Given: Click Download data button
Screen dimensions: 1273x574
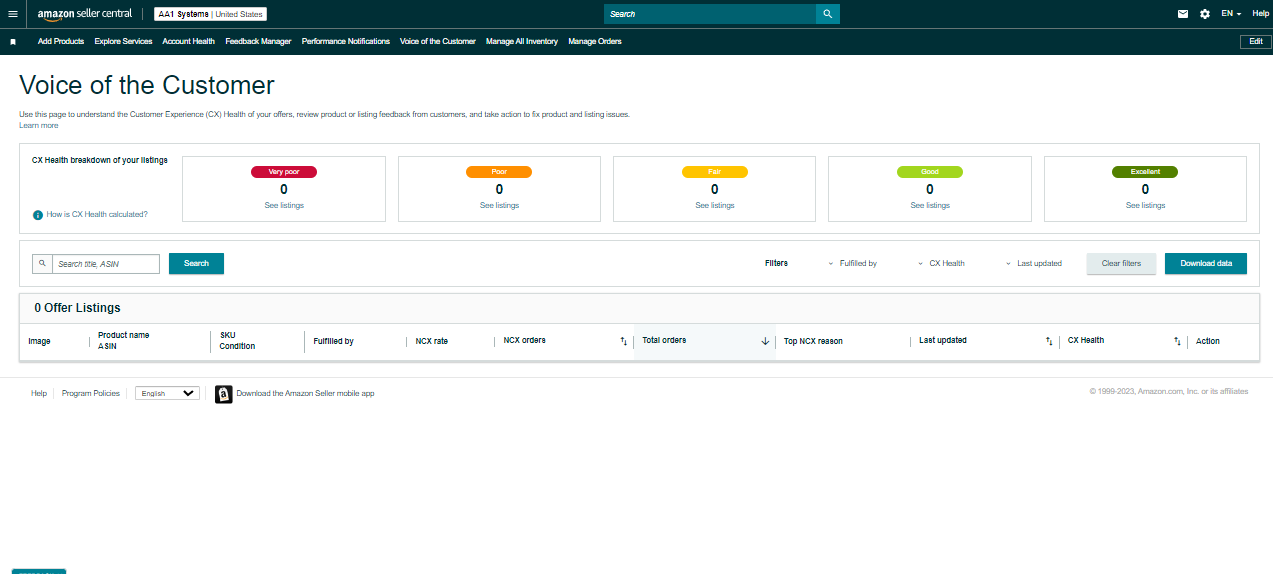Looking at the screenshot, I should [x=1206, y=264].
